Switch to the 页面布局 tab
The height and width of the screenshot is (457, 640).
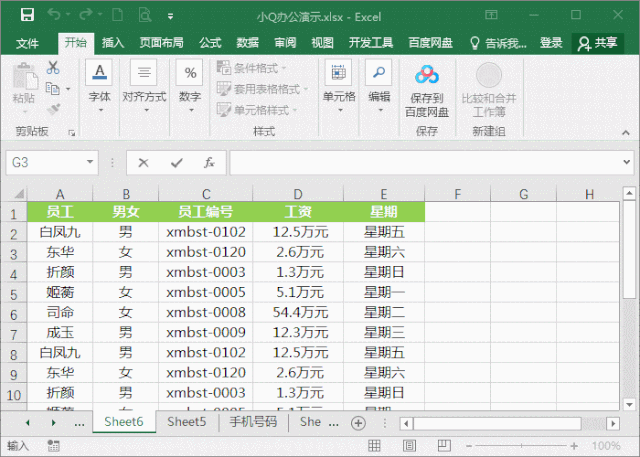(161, 42)
